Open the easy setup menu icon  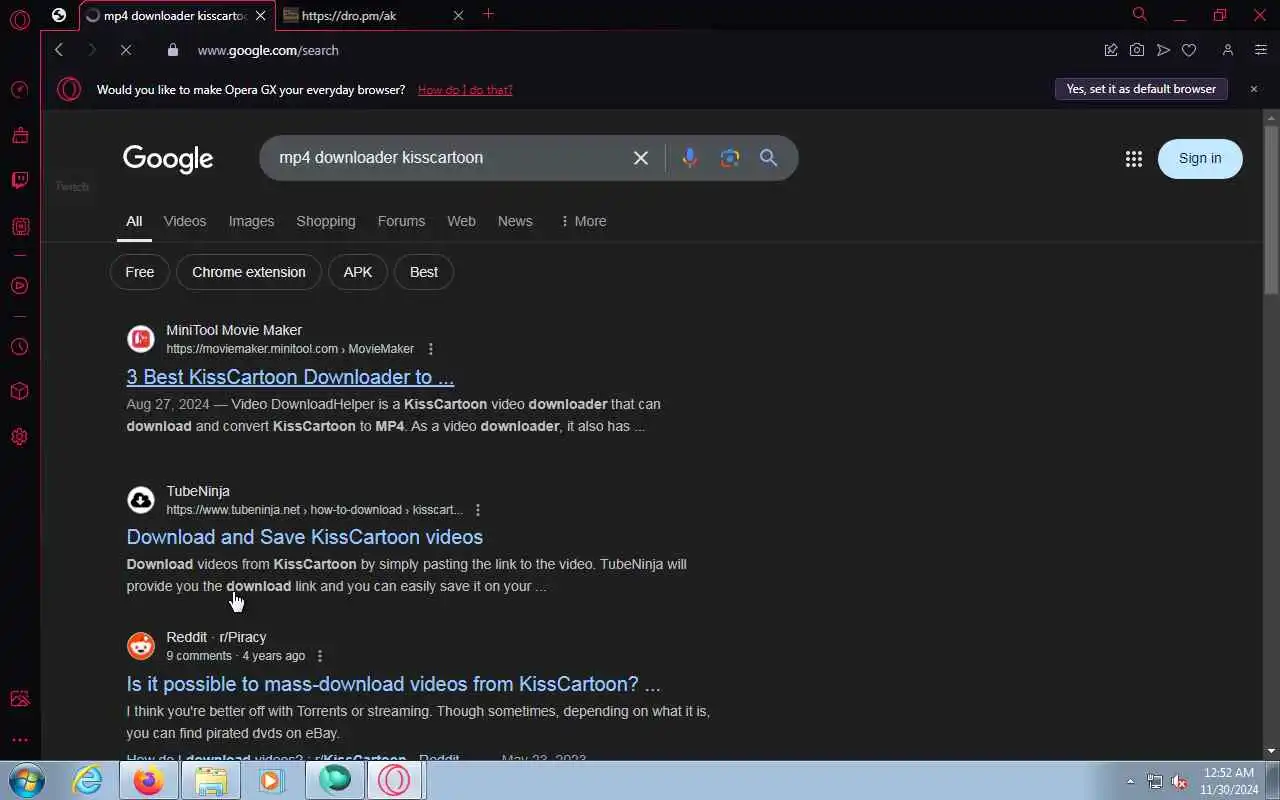tap(1260, 50)
